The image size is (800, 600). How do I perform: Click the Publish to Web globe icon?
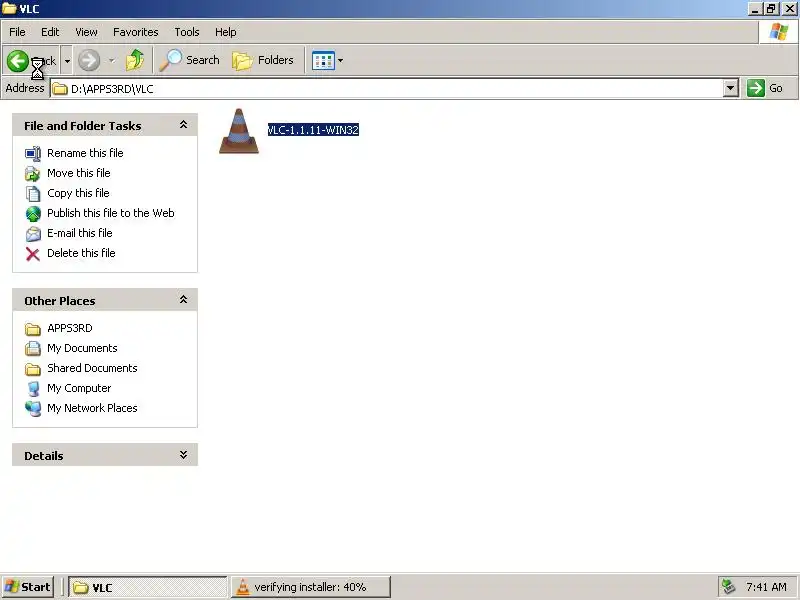tap(33, 214)
